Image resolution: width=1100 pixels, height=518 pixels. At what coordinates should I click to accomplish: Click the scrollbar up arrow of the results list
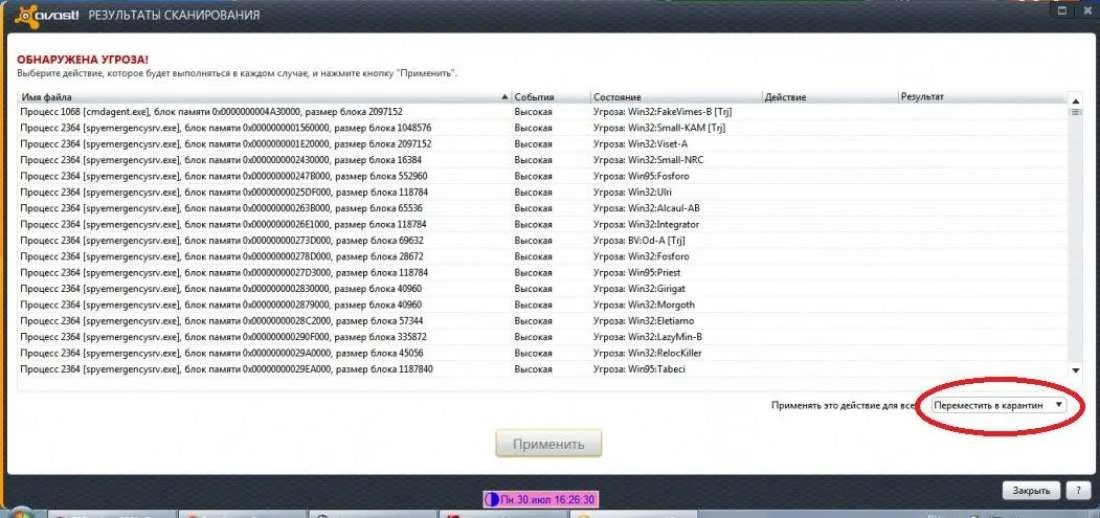1075,100
